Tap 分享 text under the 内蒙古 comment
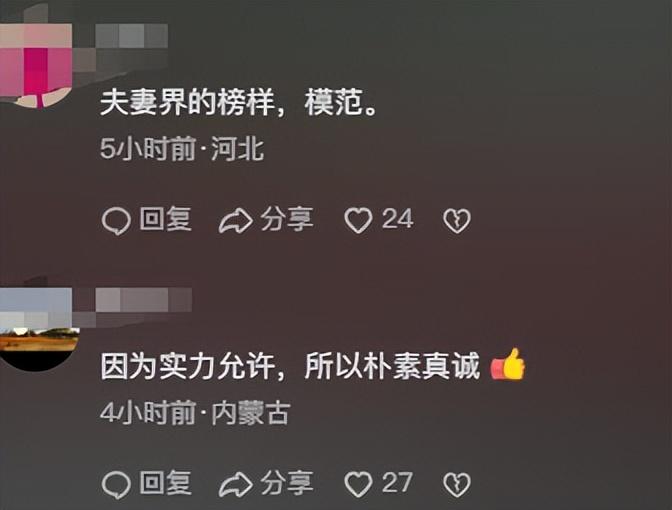The height and width of the screenshot is (510, 672). click(287, 483)
